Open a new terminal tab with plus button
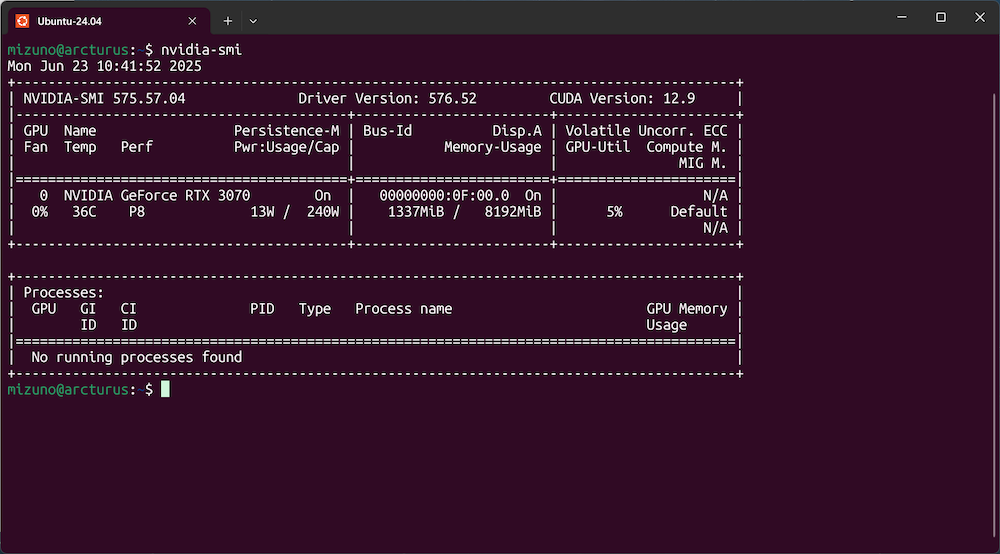This screenshot has width=1000, height=554. coord(228,20)
